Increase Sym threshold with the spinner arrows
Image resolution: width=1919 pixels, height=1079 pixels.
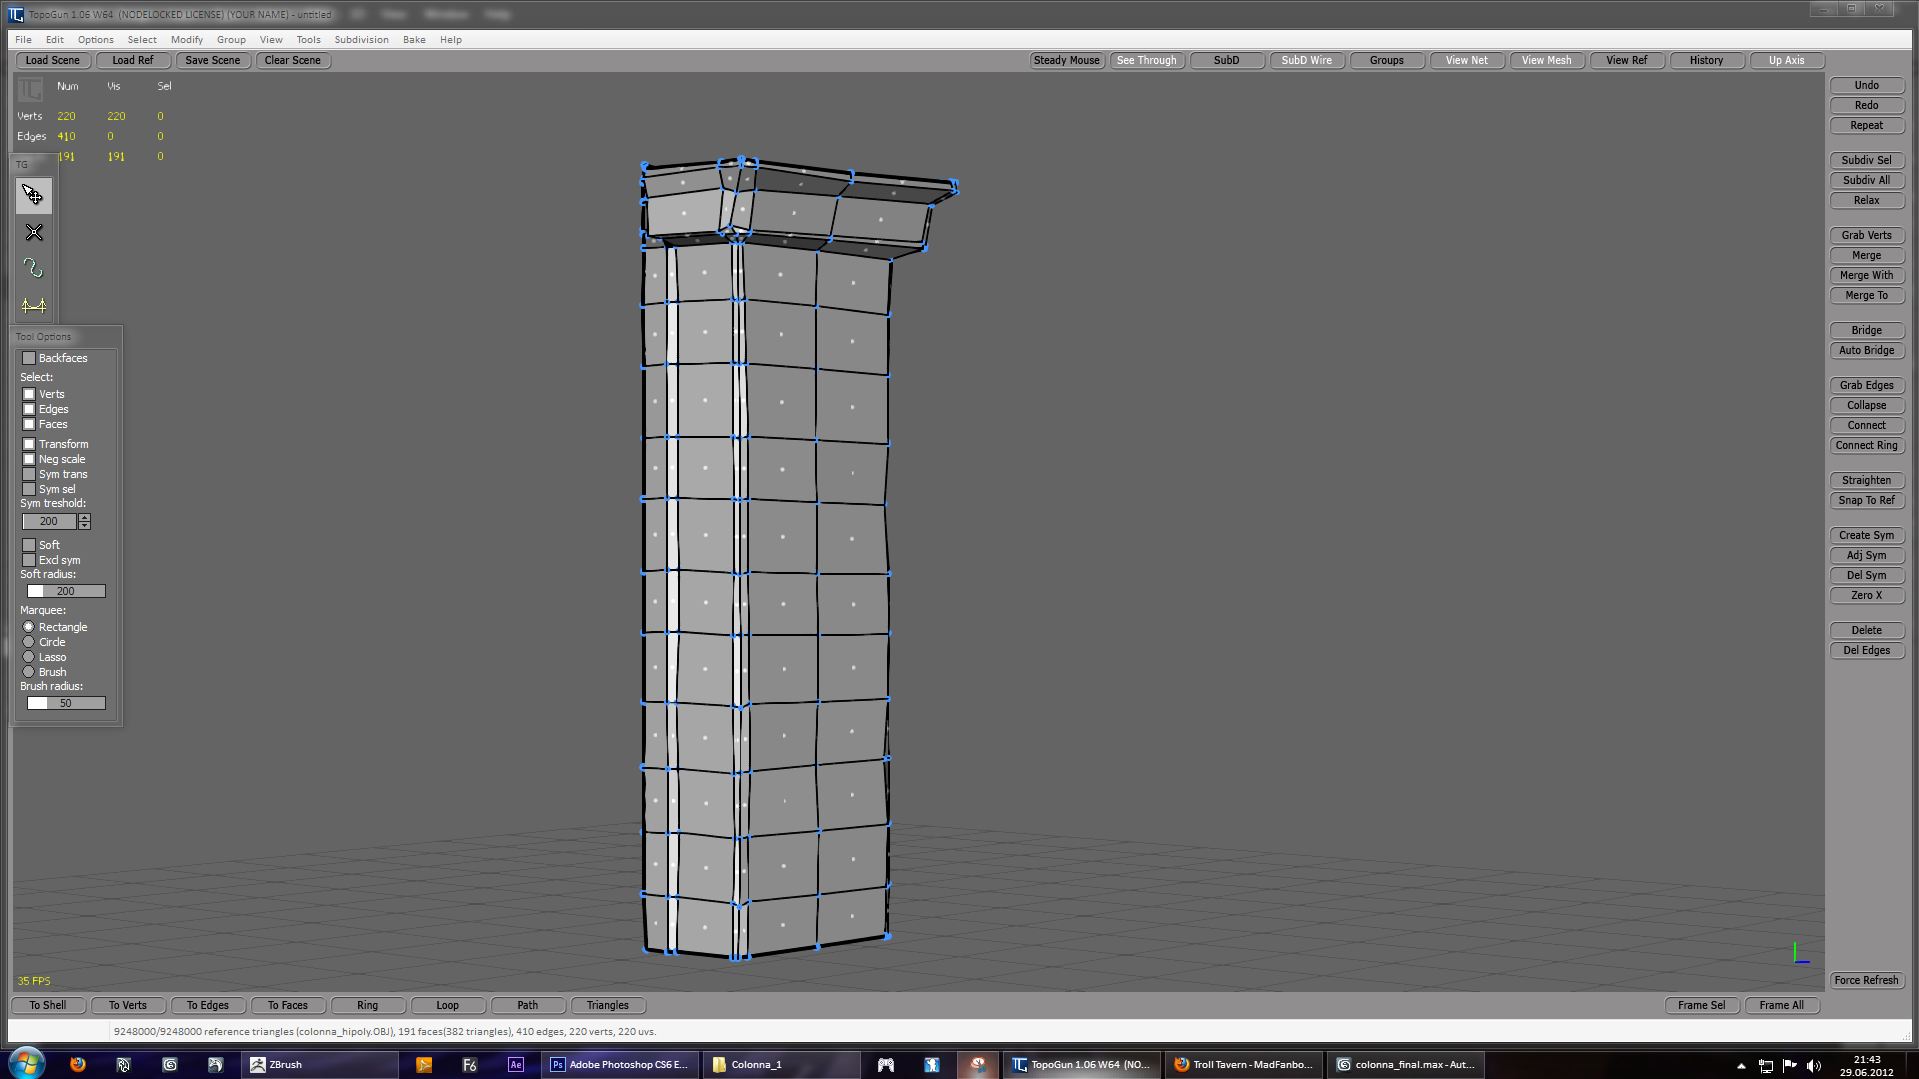(x=84, y=518)
